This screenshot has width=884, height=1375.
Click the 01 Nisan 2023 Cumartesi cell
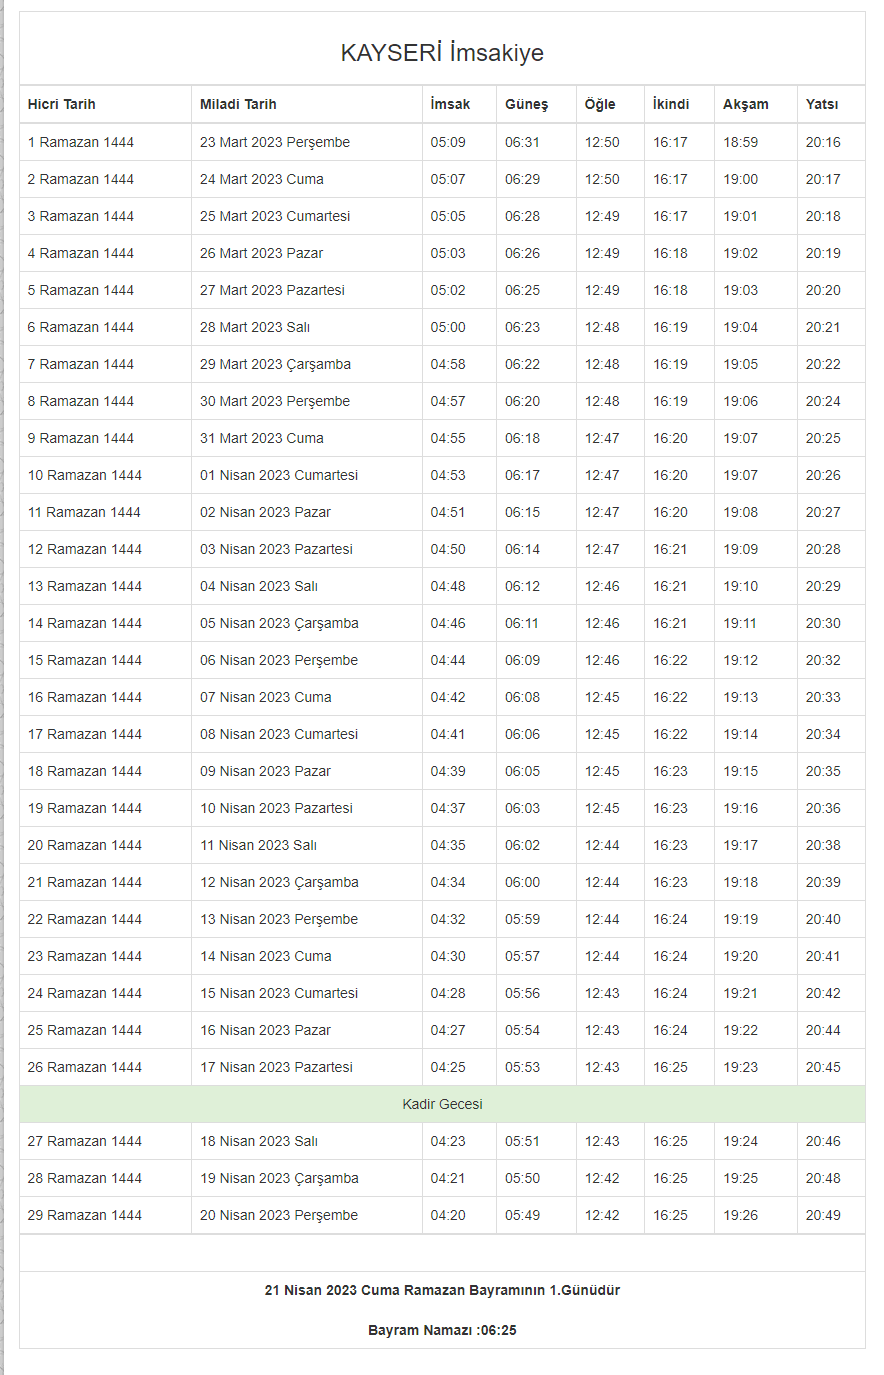[279, 475]
